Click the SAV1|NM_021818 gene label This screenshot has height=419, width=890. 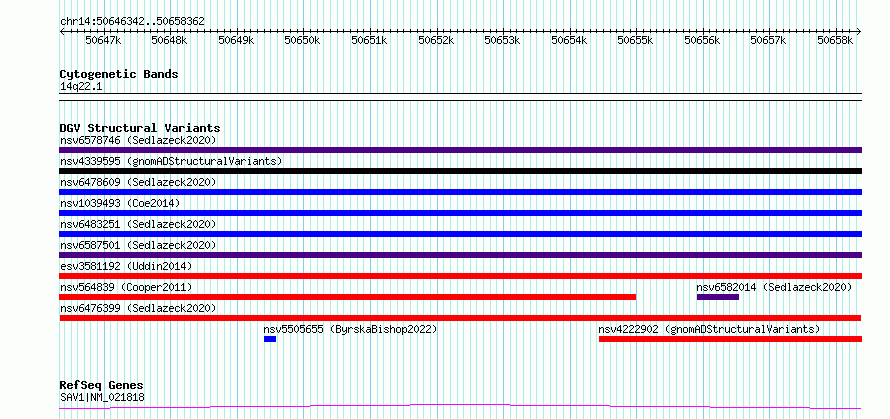(x=102, y=397)
